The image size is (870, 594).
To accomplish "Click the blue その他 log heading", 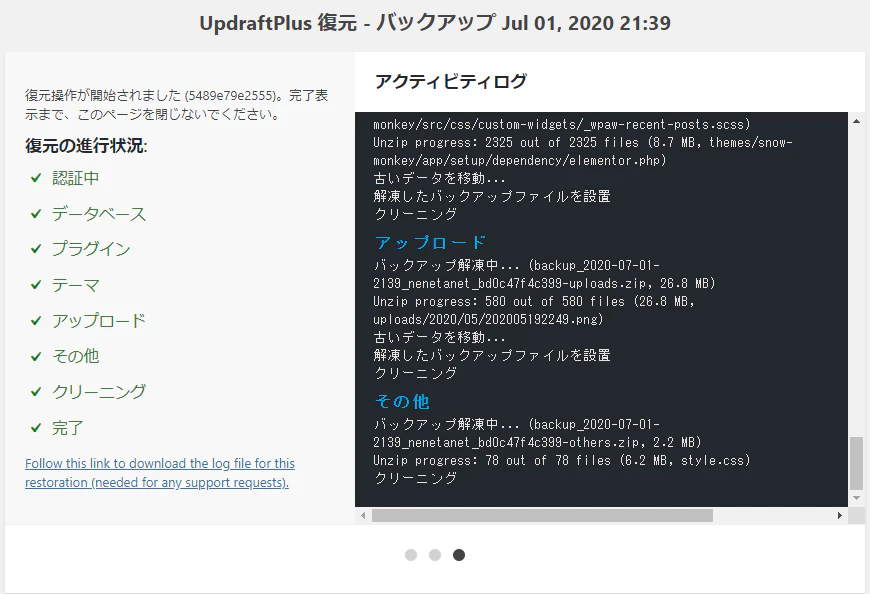I will tap(402, 402).
